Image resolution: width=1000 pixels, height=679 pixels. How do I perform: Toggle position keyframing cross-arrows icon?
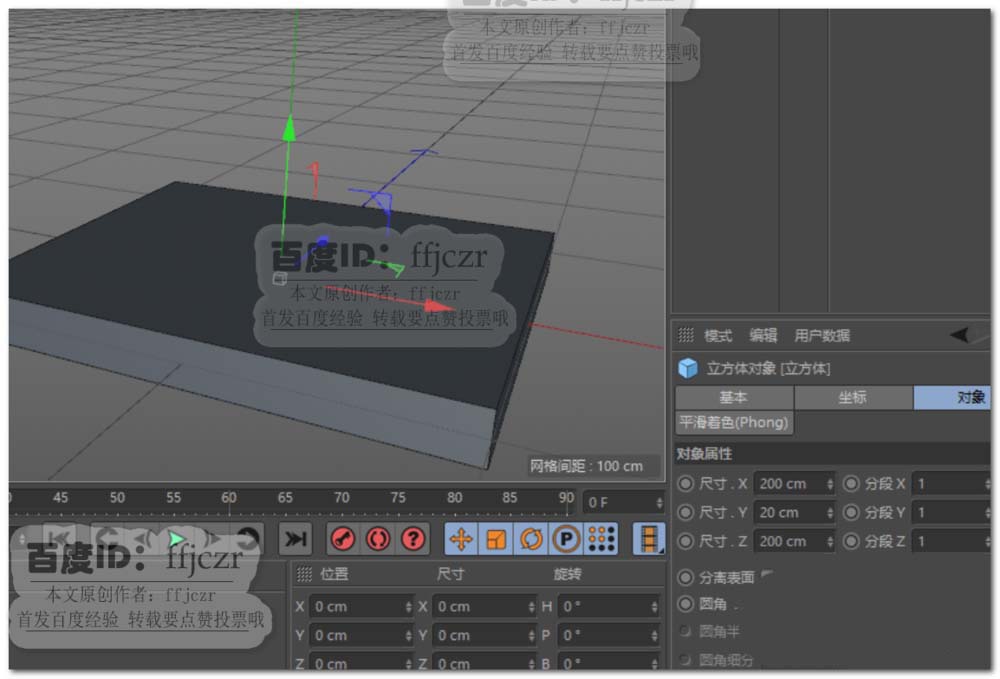[x=461, y=539]
